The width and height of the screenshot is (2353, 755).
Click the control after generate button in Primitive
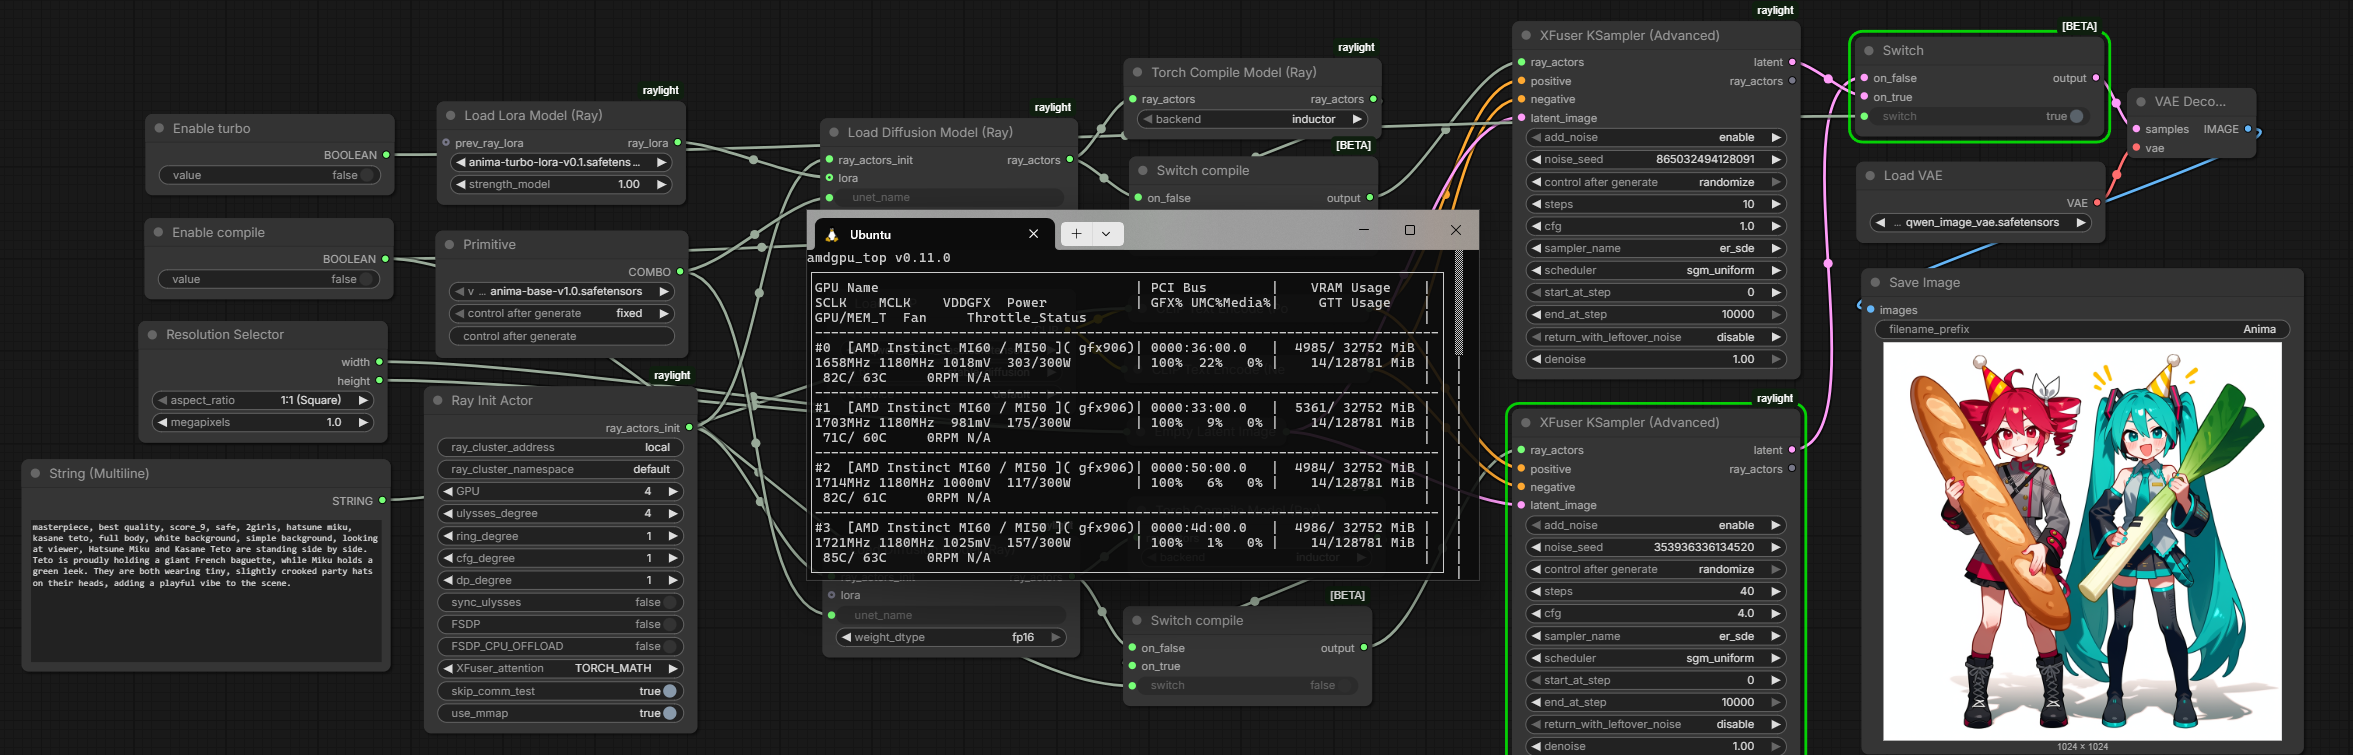click(561, 337)
